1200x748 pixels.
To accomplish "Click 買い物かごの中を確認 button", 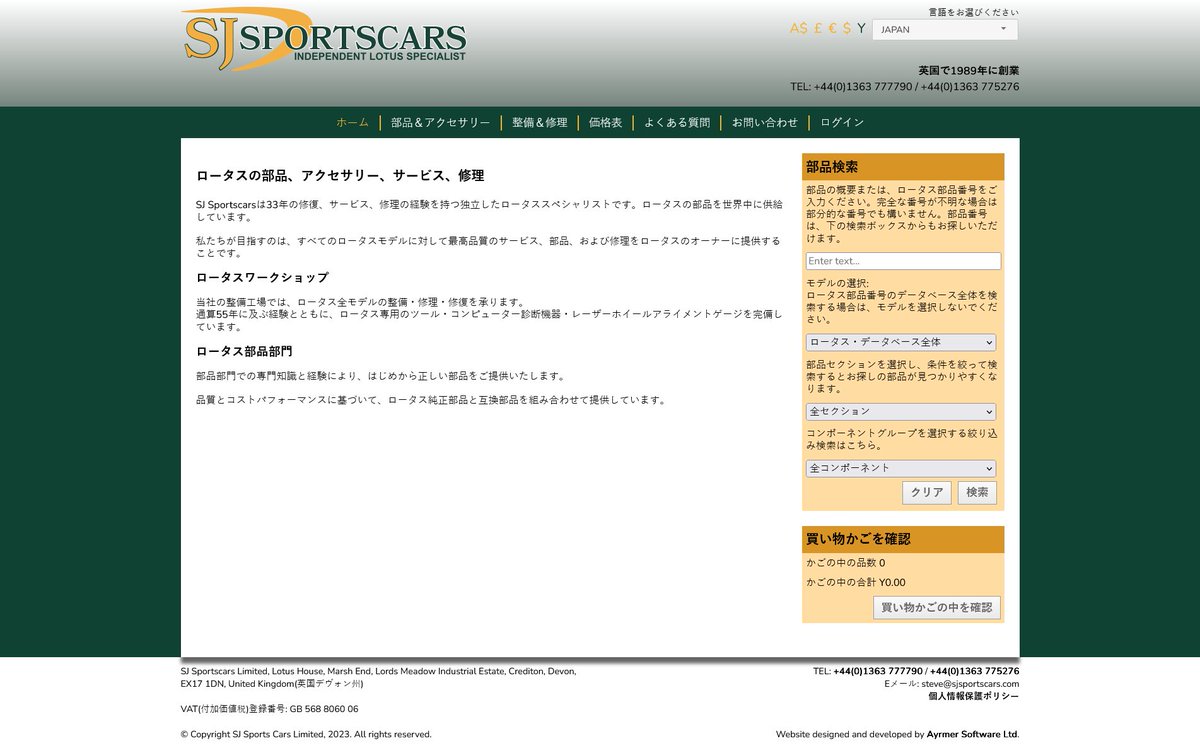I will [x=937, y=607].
